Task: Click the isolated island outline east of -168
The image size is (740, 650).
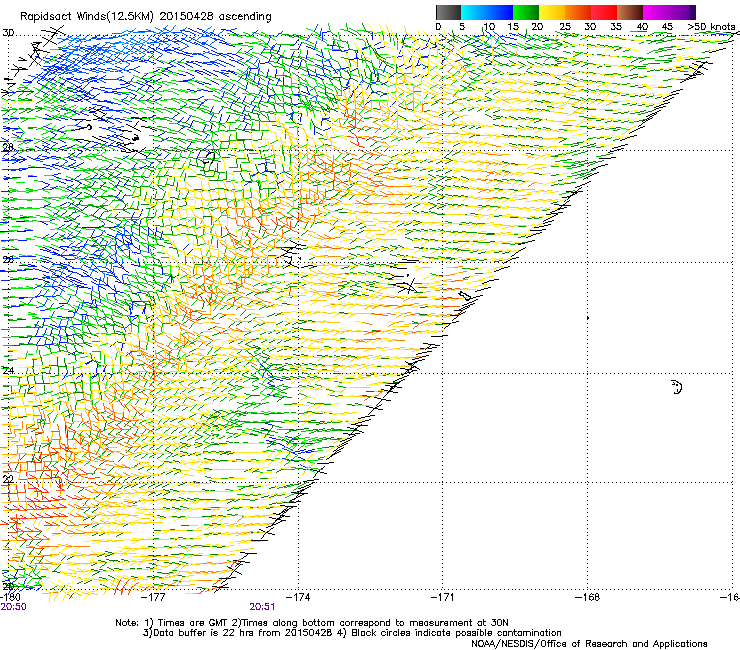Action: point(677,387)
